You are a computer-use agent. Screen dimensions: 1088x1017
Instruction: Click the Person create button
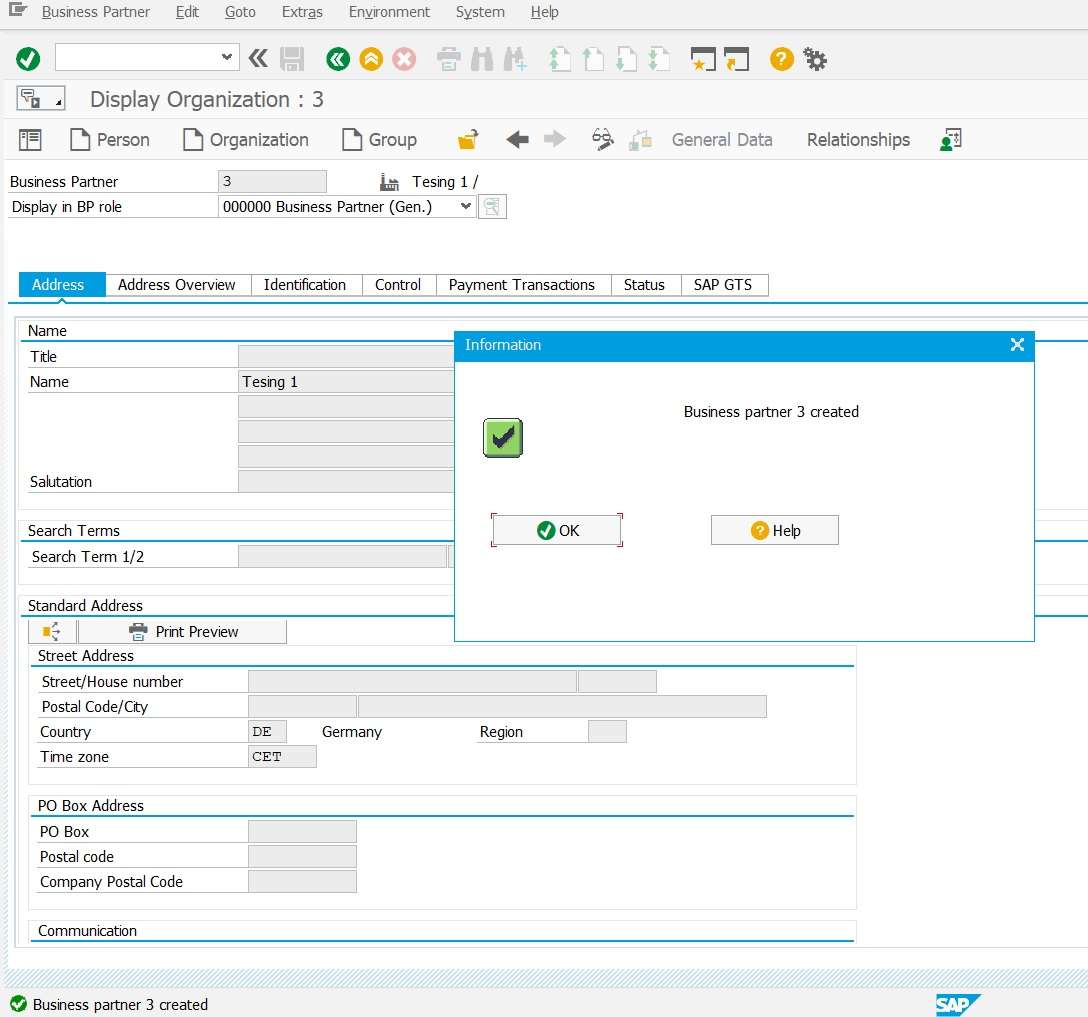pos(110,139)
